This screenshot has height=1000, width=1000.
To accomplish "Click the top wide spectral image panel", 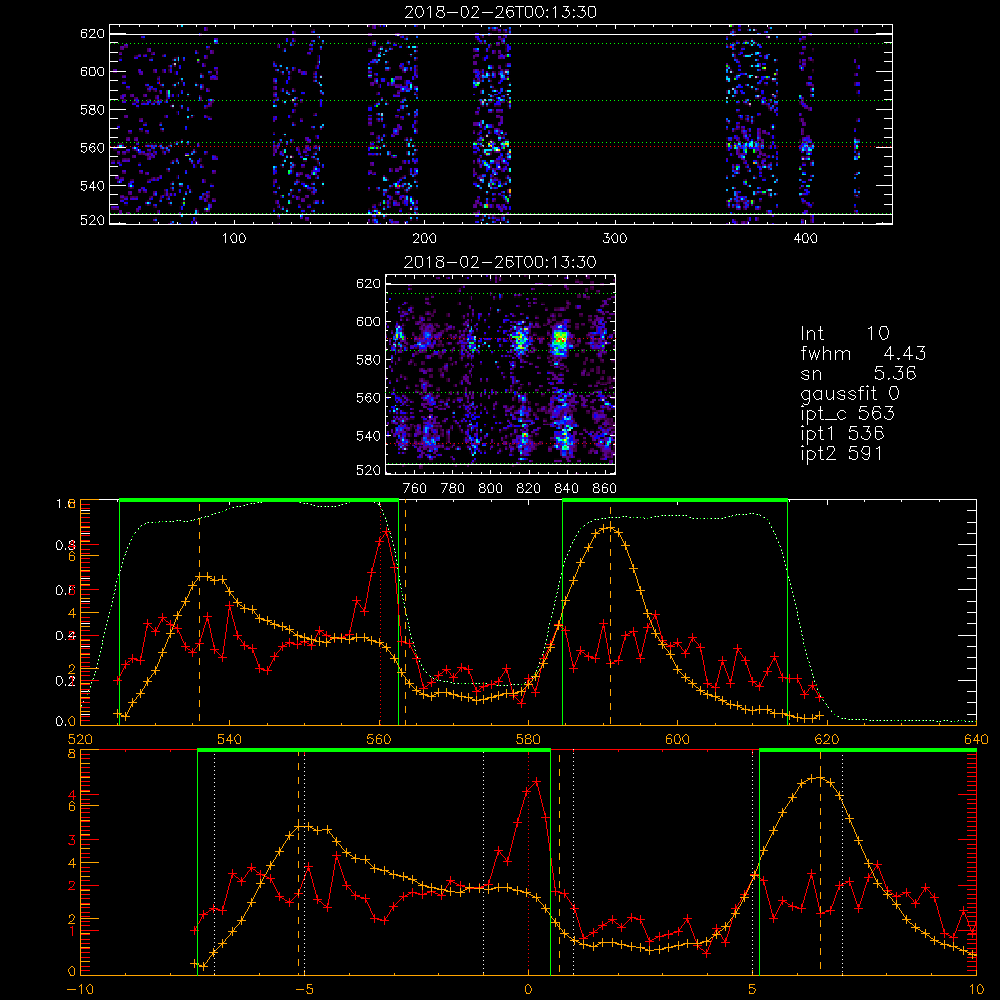I will 501,124.
